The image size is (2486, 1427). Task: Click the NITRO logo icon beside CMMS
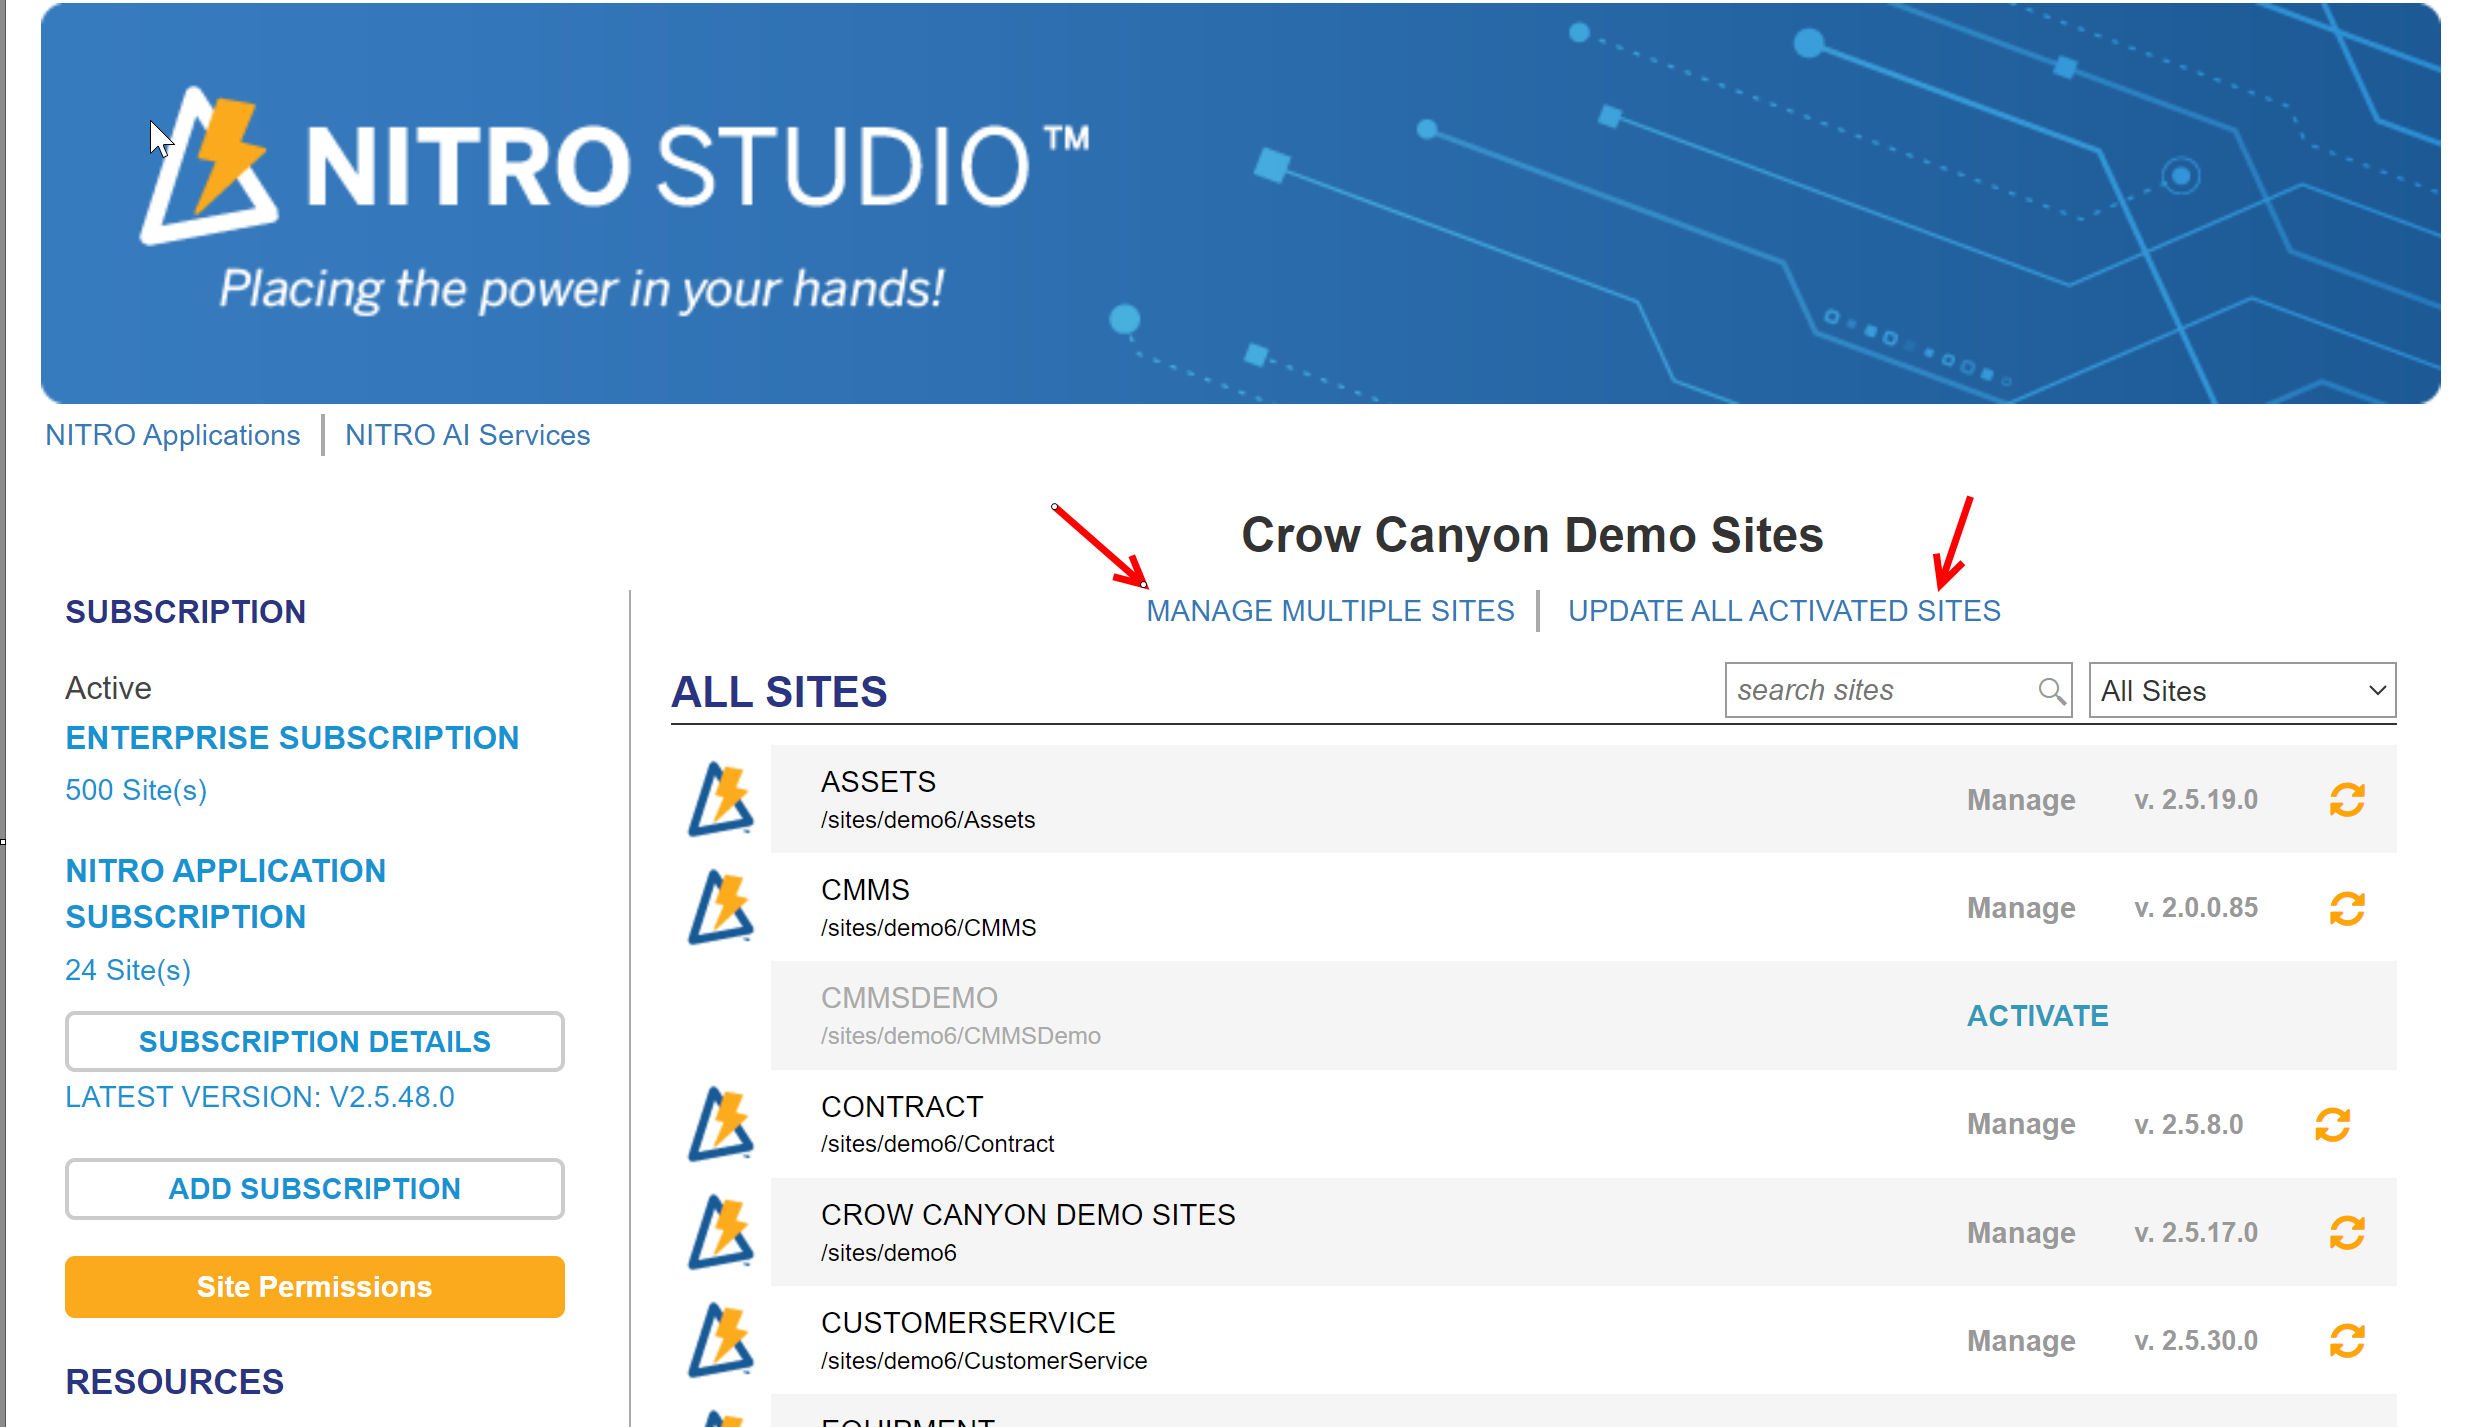click(x=720, y=906)
